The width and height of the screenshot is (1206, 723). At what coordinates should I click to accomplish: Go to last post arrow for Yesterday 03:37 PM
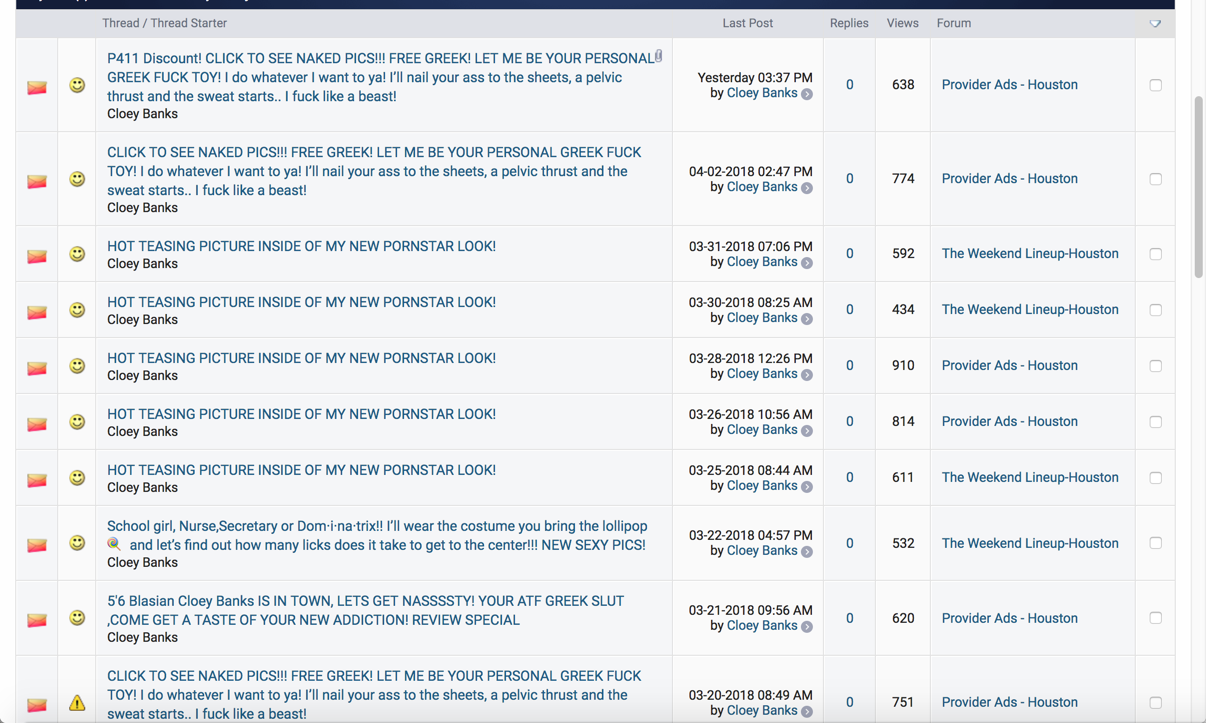807,94
